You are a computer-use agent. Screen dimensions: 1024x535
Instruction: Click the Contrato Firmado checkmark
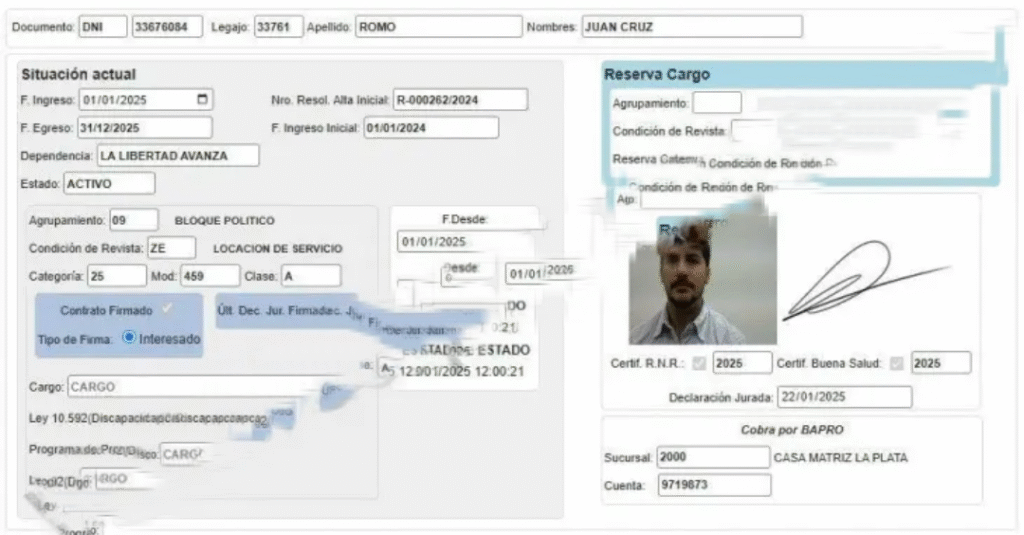tap(167, 309)
